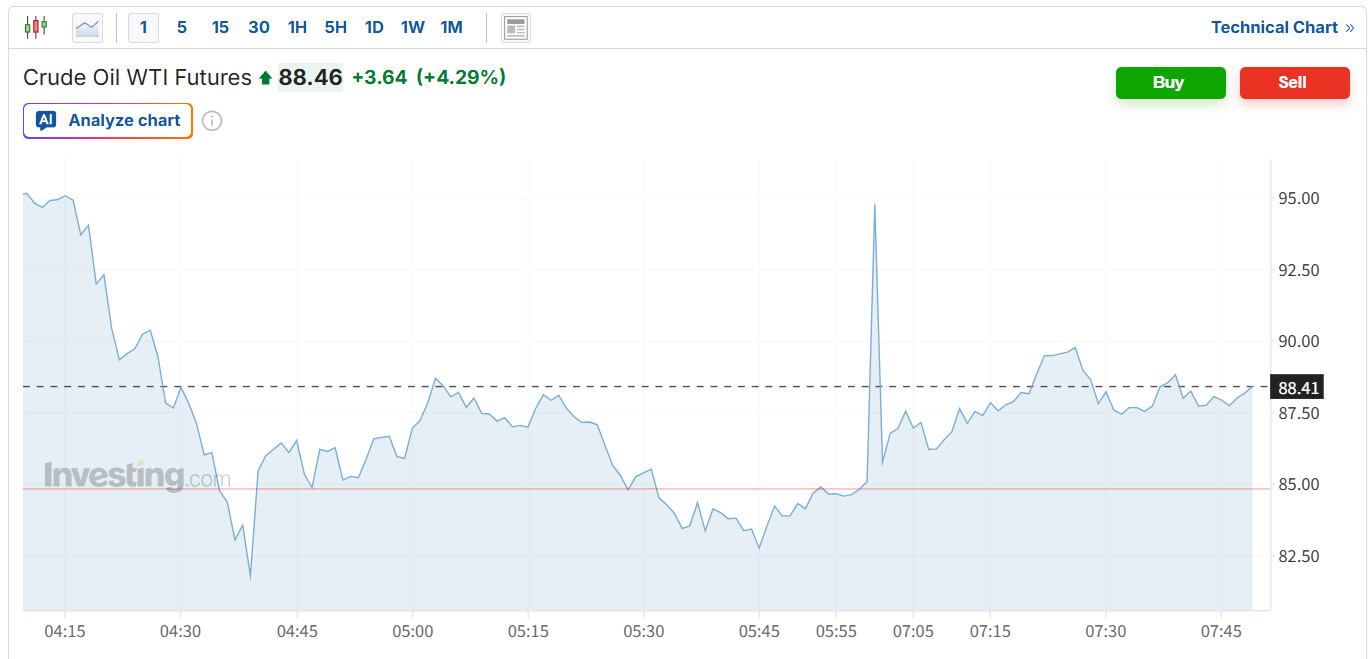The width and height of the screenshot is (1370, 659).
Task: Click the Investing.com watermark logo
Action: point(136,476)
